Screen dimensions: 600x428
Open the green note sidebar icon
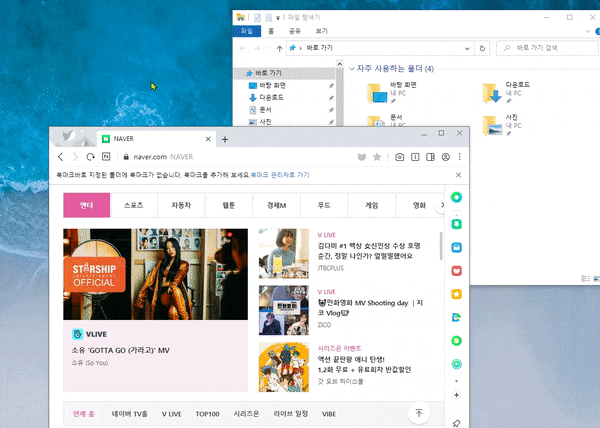coord(457,340)
